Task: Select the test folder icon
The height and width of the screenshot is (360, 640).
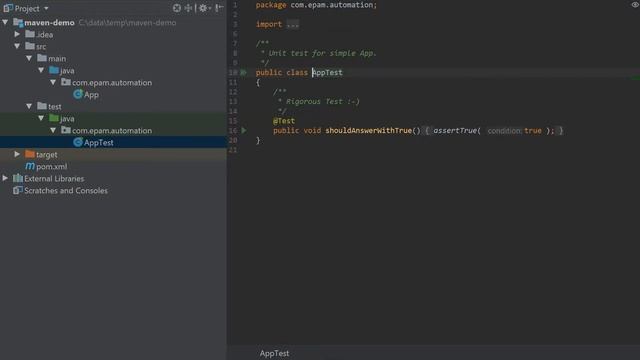Action: [42, 106]
